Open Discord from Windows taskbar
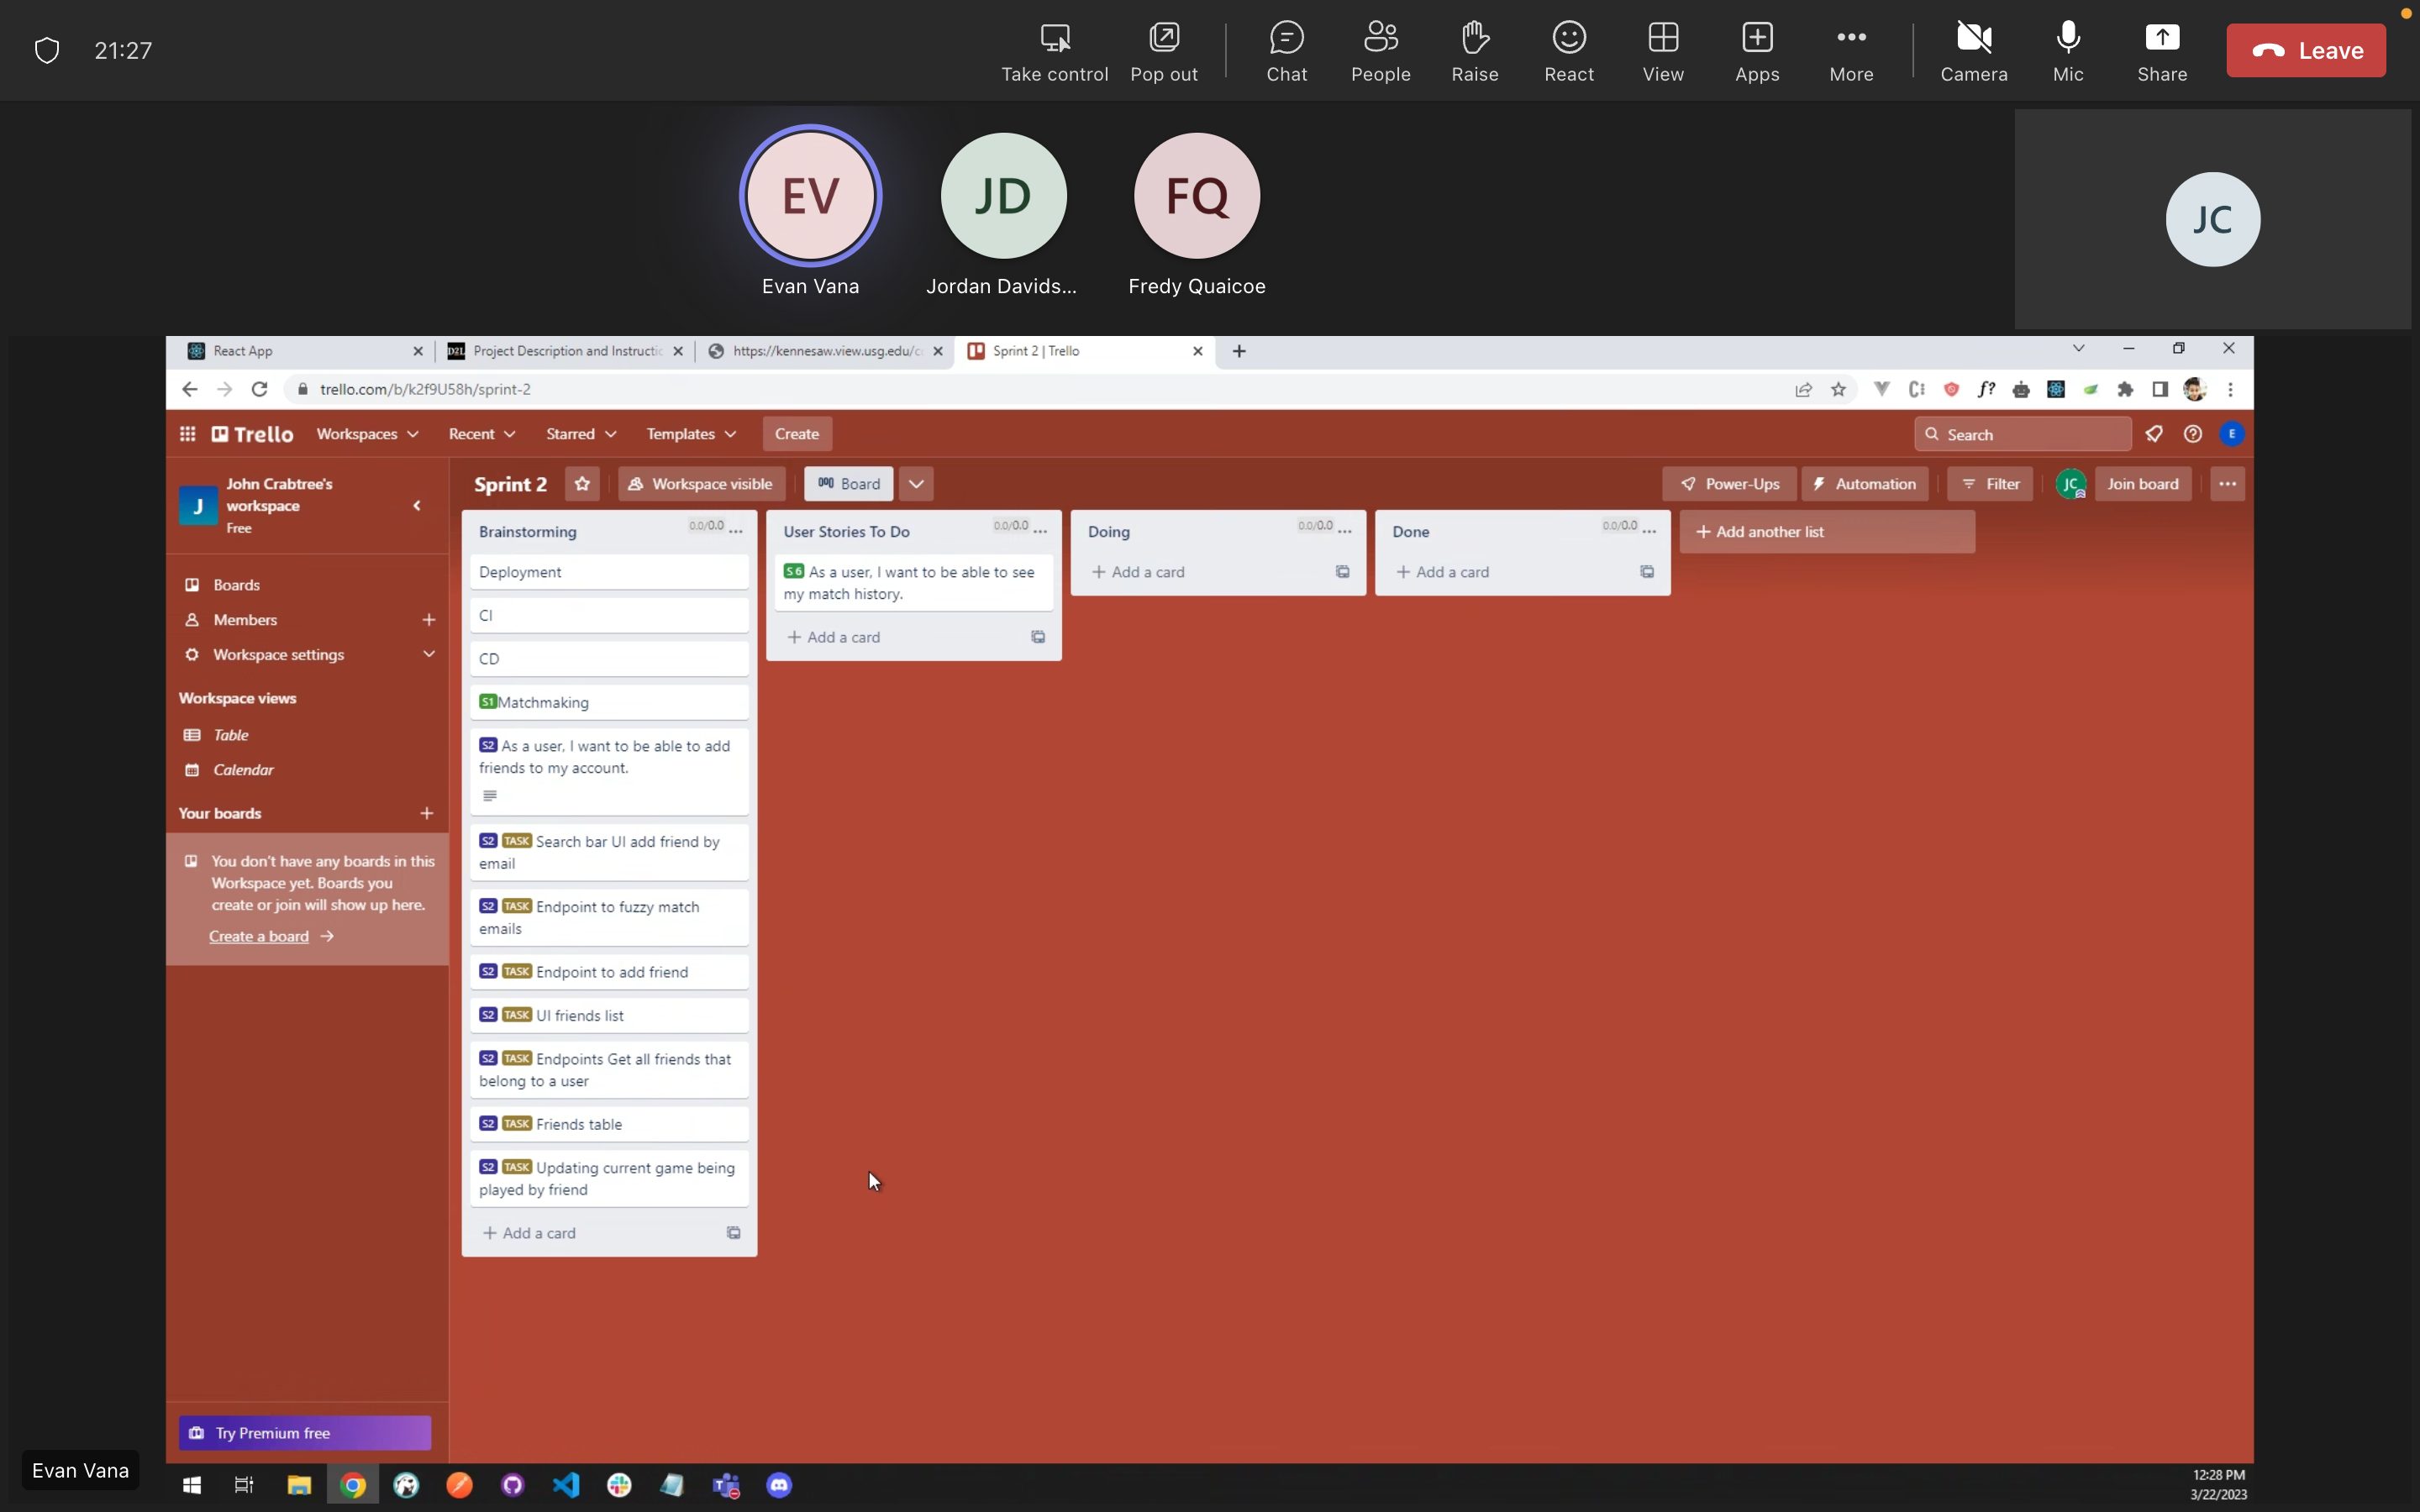This screenshot has height=1512, width=2420. (x=779, y=1485)
